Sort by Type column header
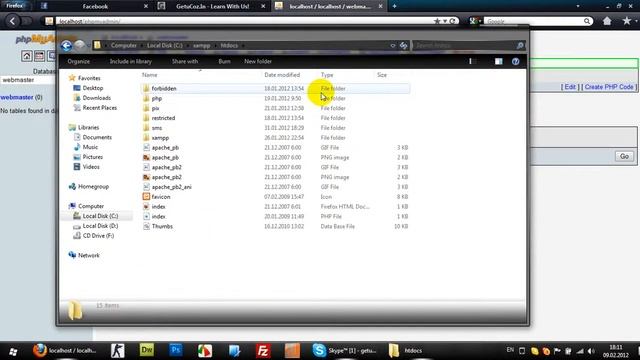 [x=327, y=75]
